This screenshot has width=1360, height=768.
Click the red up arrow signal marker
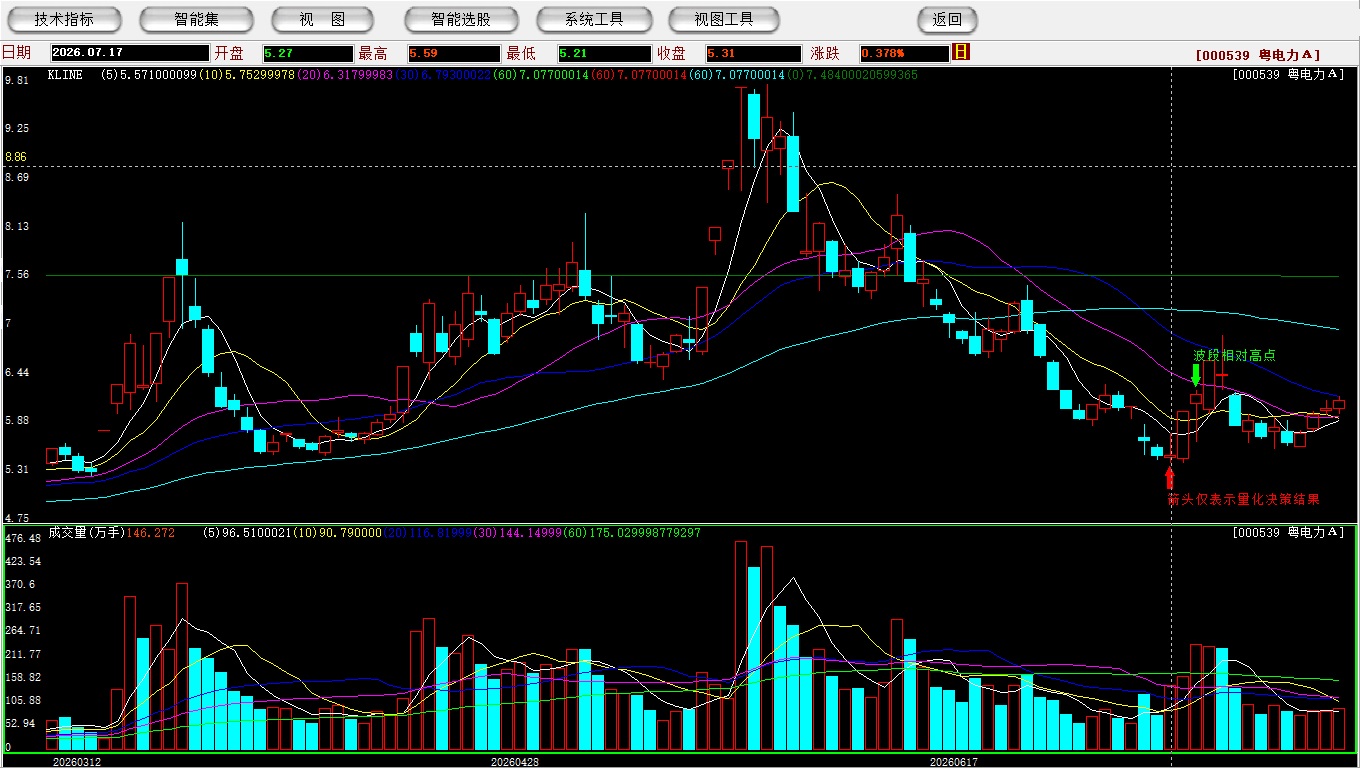coord(1170,478)
